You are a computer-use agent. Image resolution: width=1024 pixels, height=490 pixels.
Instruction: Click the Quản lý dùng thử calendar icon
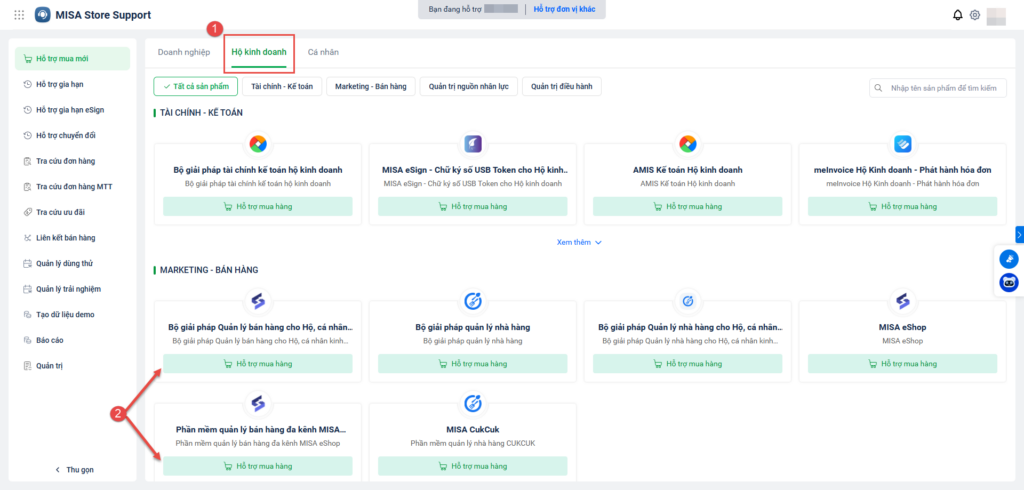click(x=27, y=263)
